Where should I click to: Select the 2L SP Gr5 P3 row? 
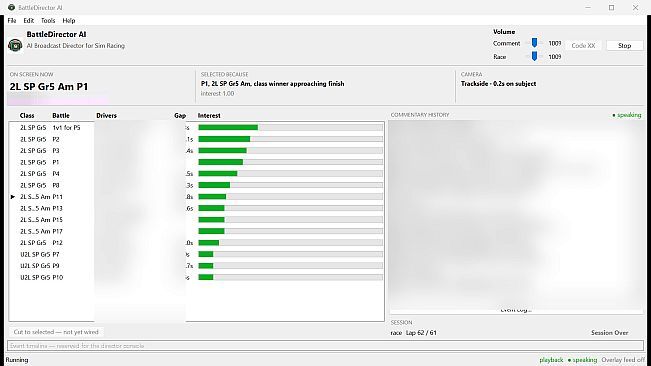(196, 151)
